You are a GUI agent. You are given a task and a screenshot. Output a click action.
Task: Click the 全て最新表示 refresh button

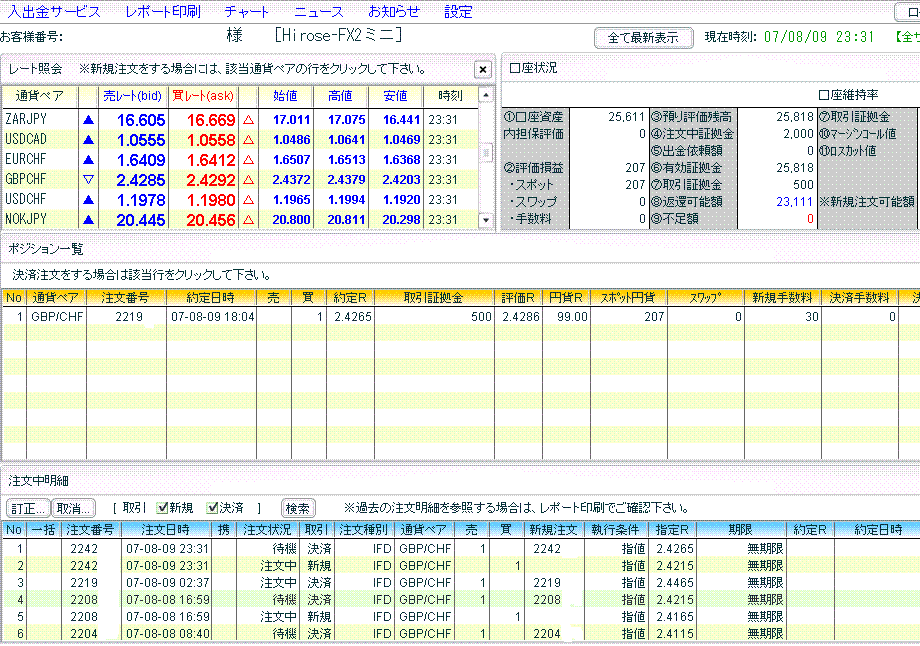tap(643, 38)
